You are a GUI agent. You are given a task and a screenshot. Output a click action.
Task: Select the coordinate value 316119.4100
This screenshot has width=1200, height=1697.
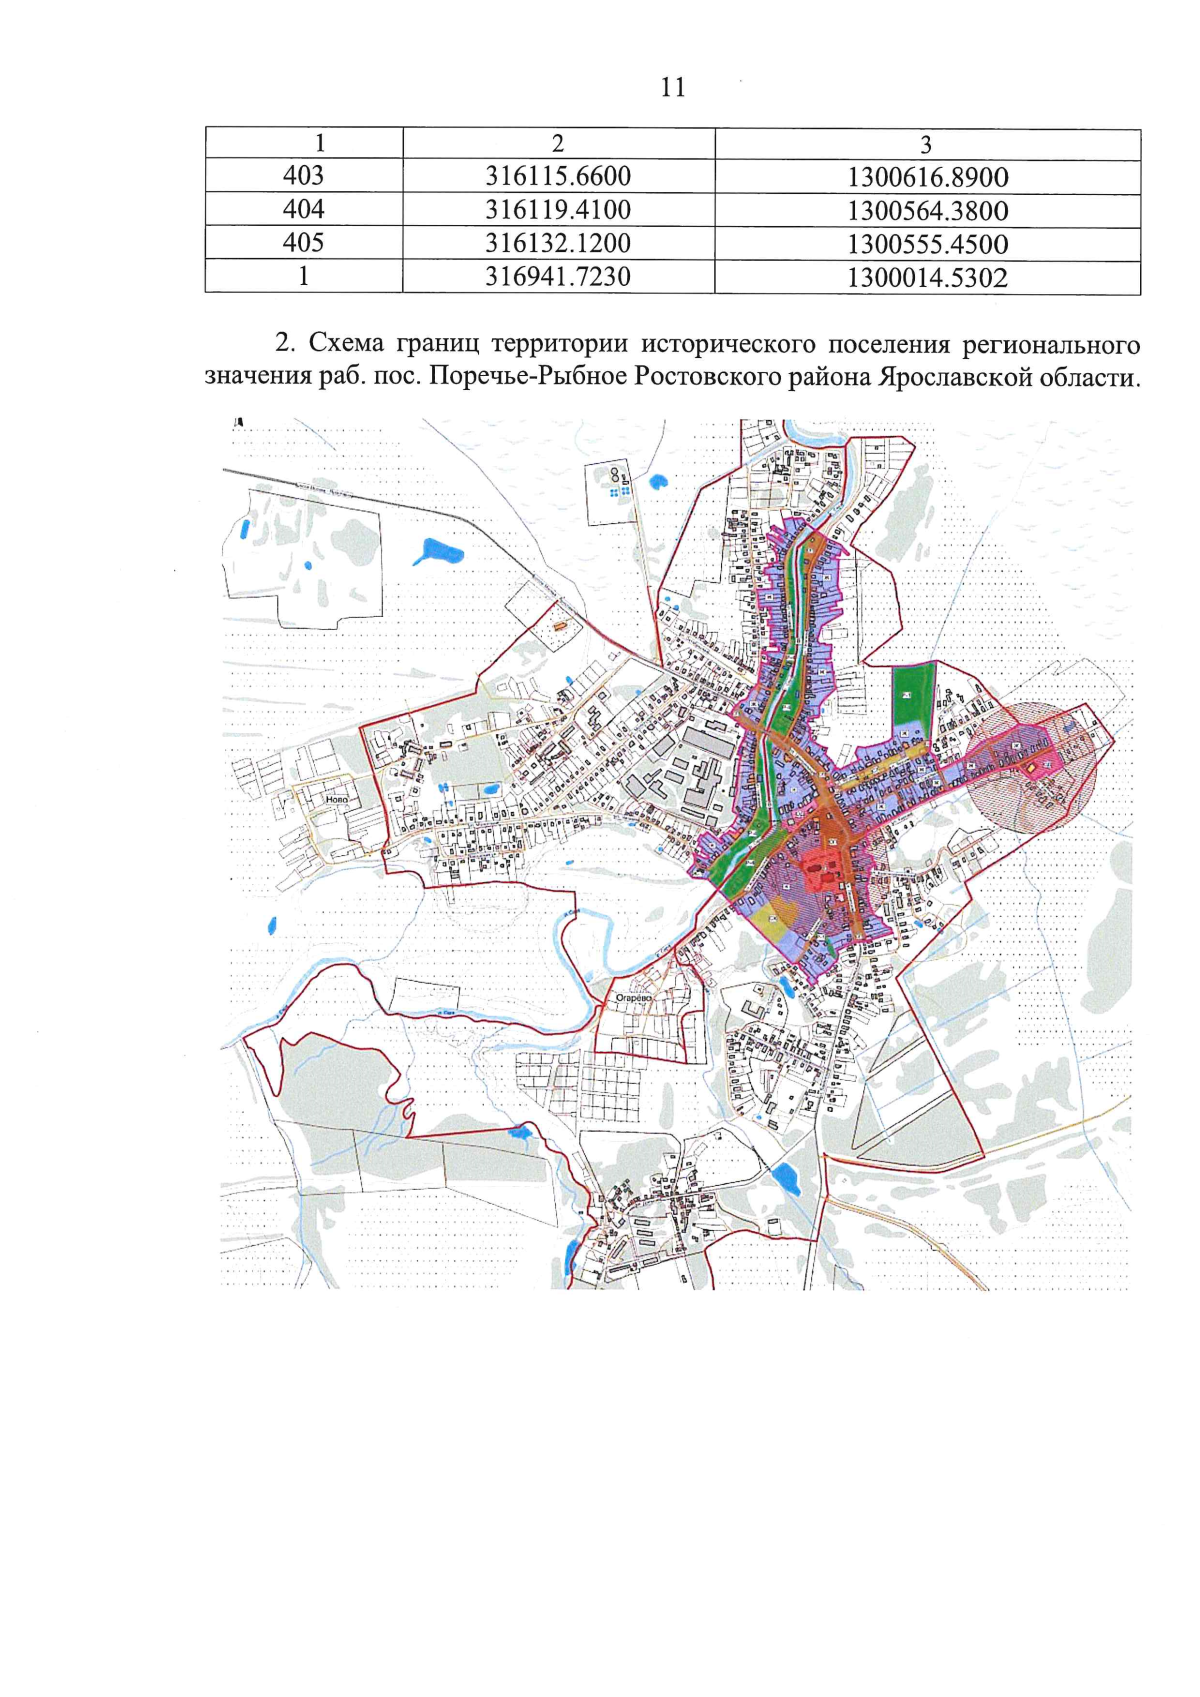point(558,210)
